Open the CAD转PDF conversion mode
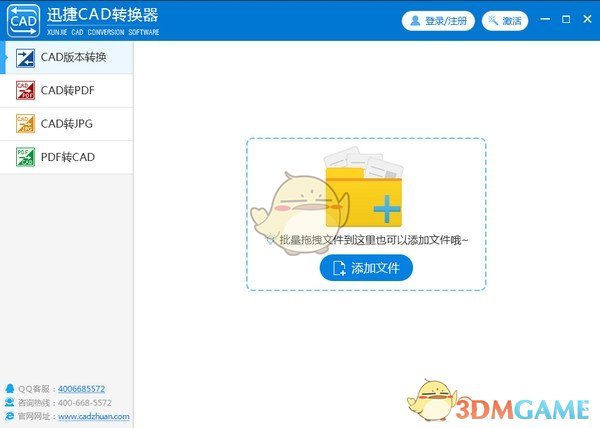 pyautogui.click(x=67, y=91)
